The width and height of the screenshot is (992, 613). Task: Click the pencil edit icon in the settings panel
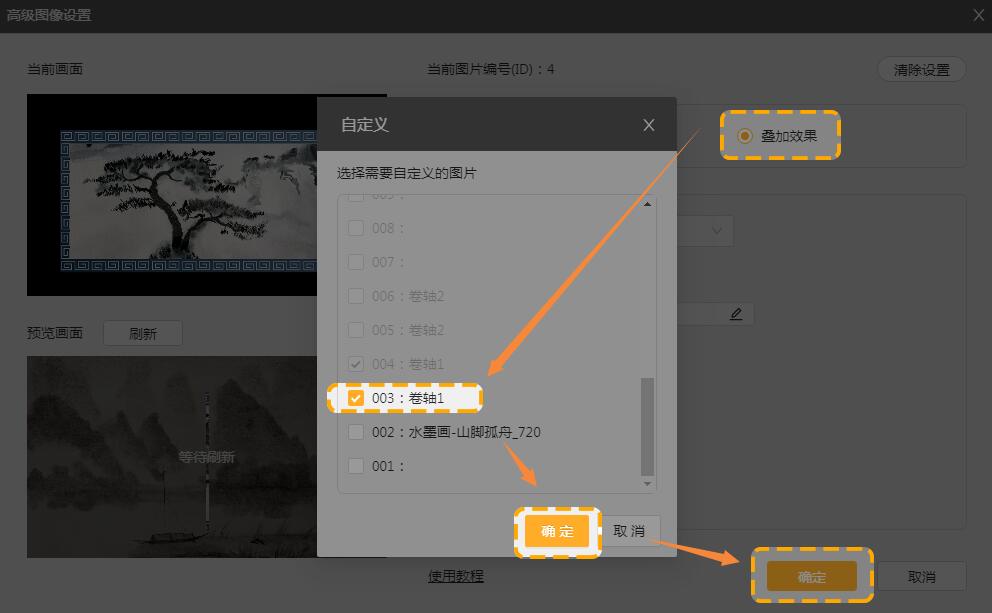tap(736, 314)
